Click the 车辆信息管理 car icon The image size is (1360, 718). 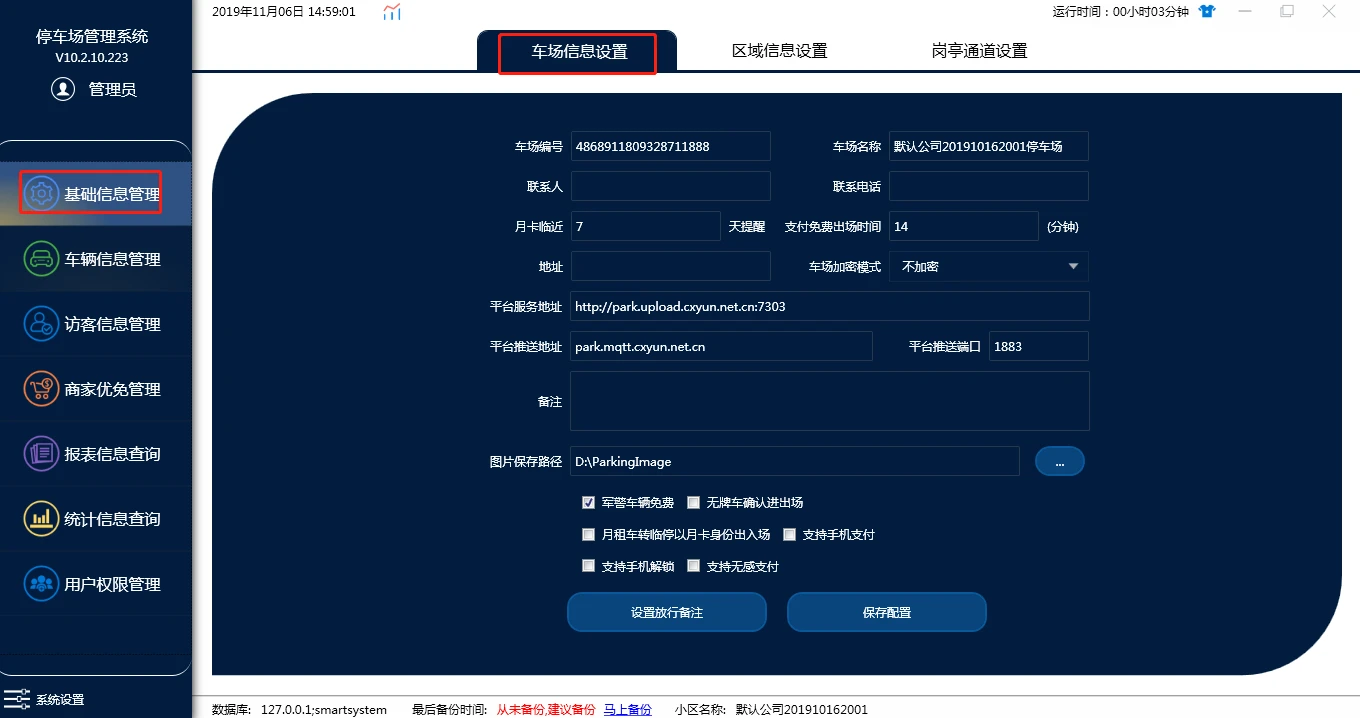point(42,259)
